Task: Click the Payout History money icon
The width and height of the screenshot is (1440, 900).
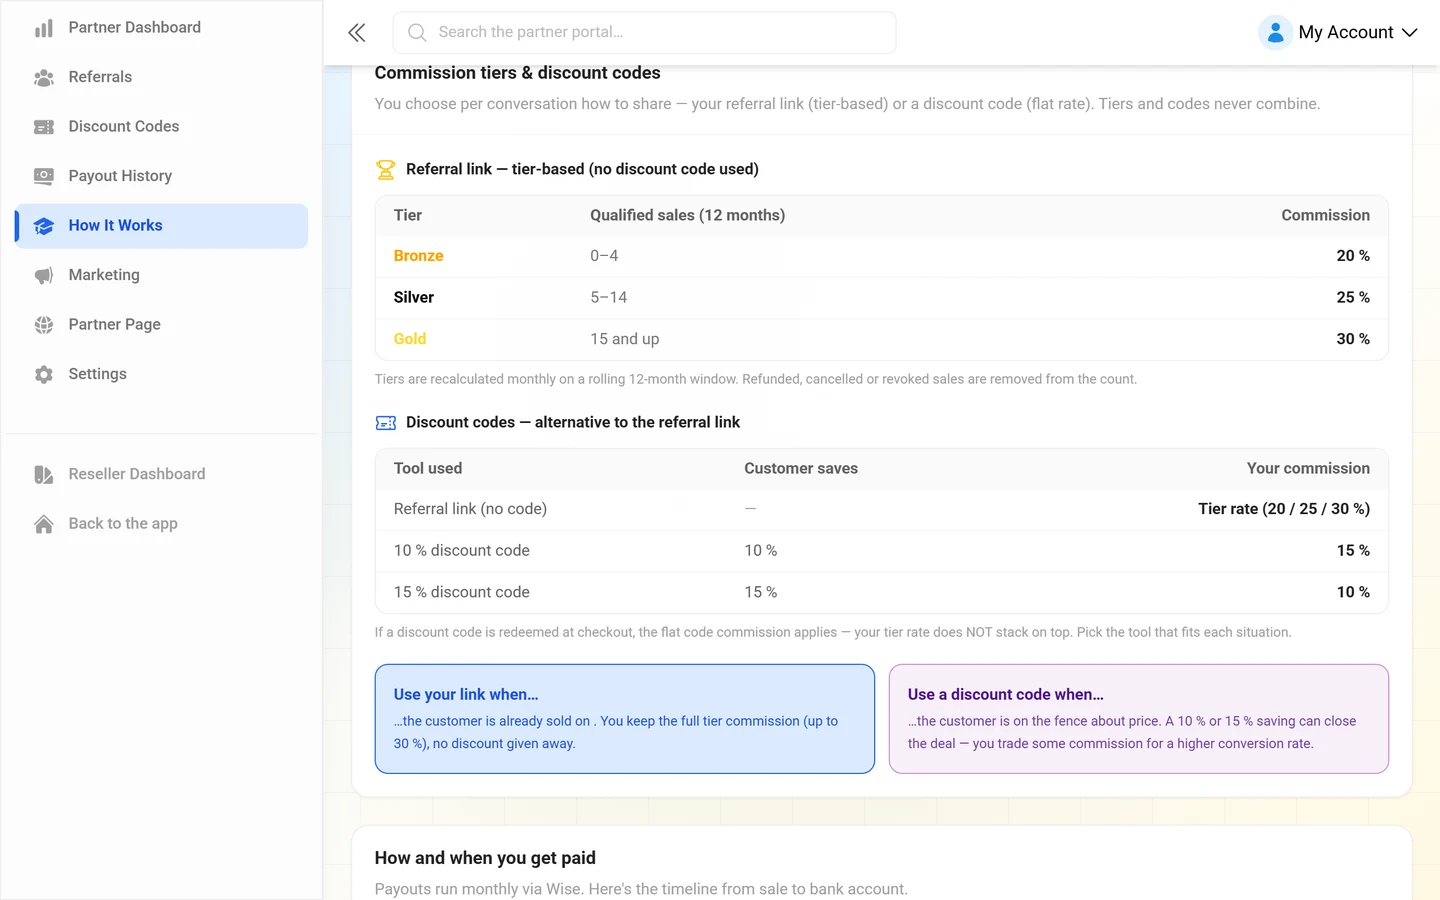Action: 44,176
